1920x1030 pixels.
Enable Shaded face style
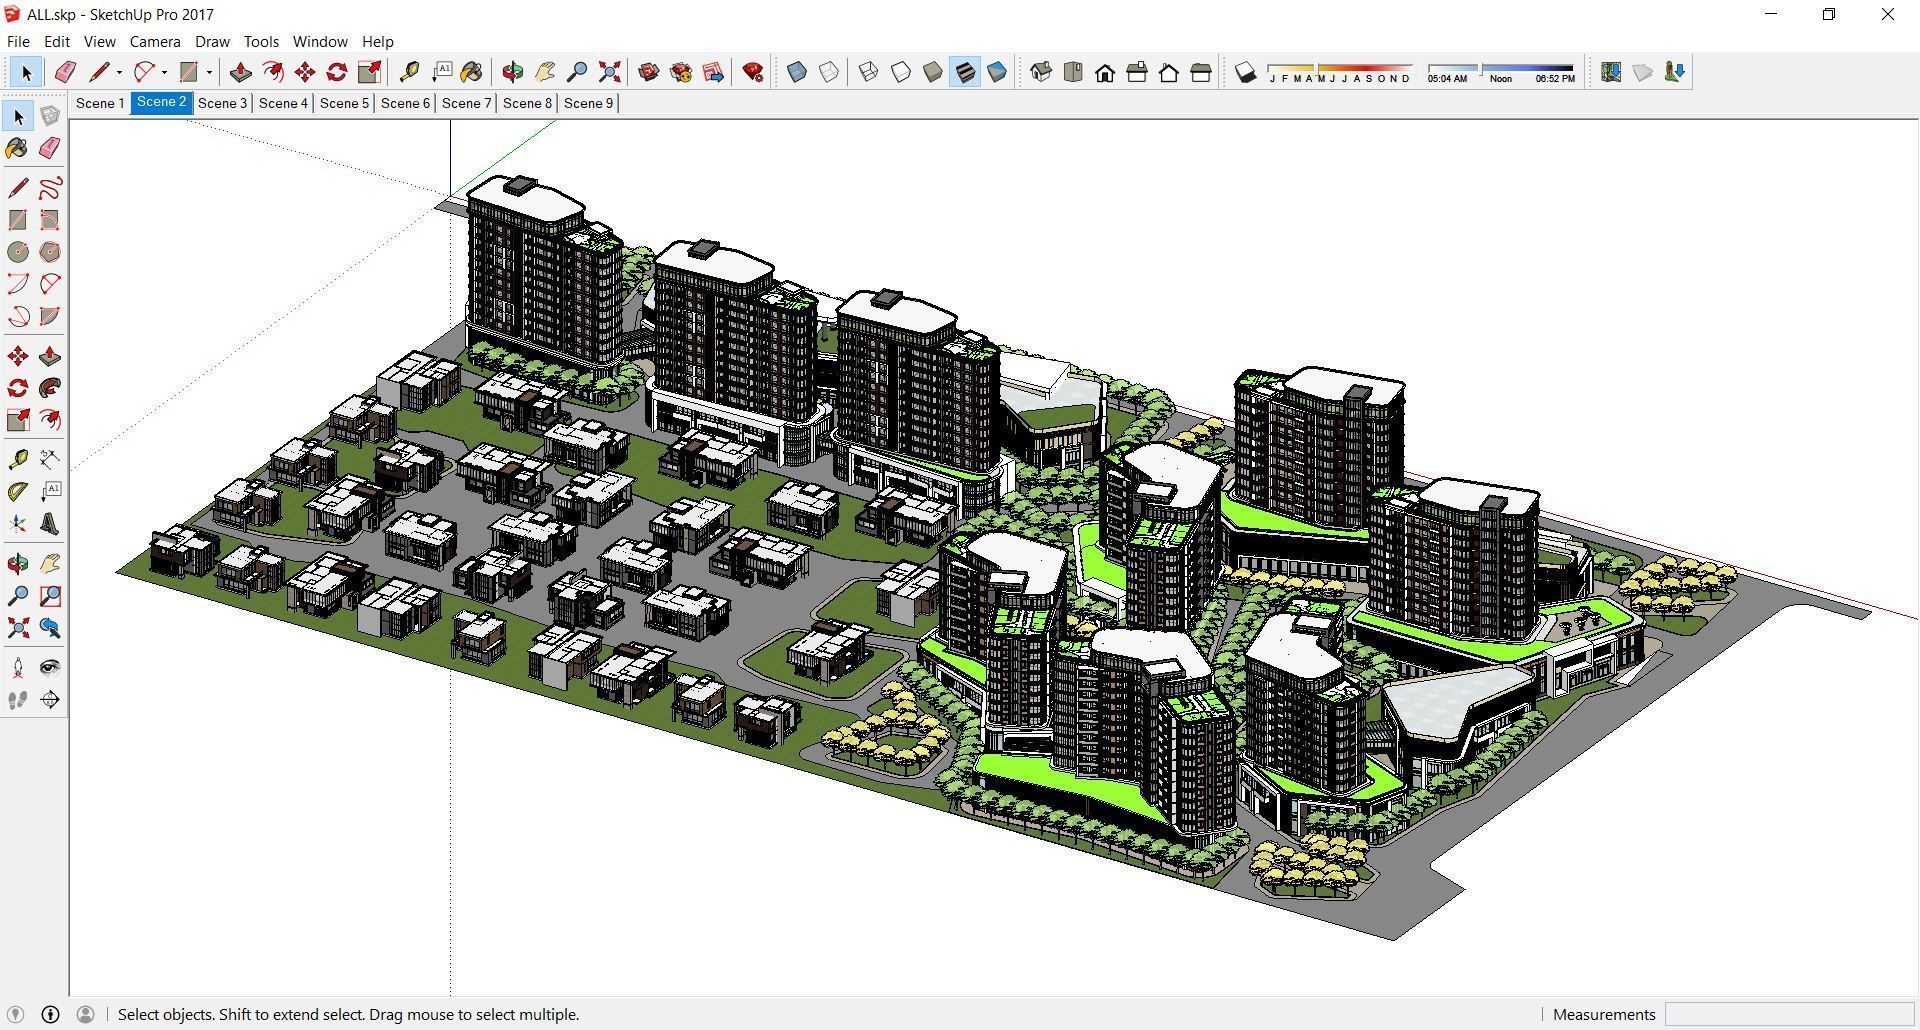pos(933,72)
